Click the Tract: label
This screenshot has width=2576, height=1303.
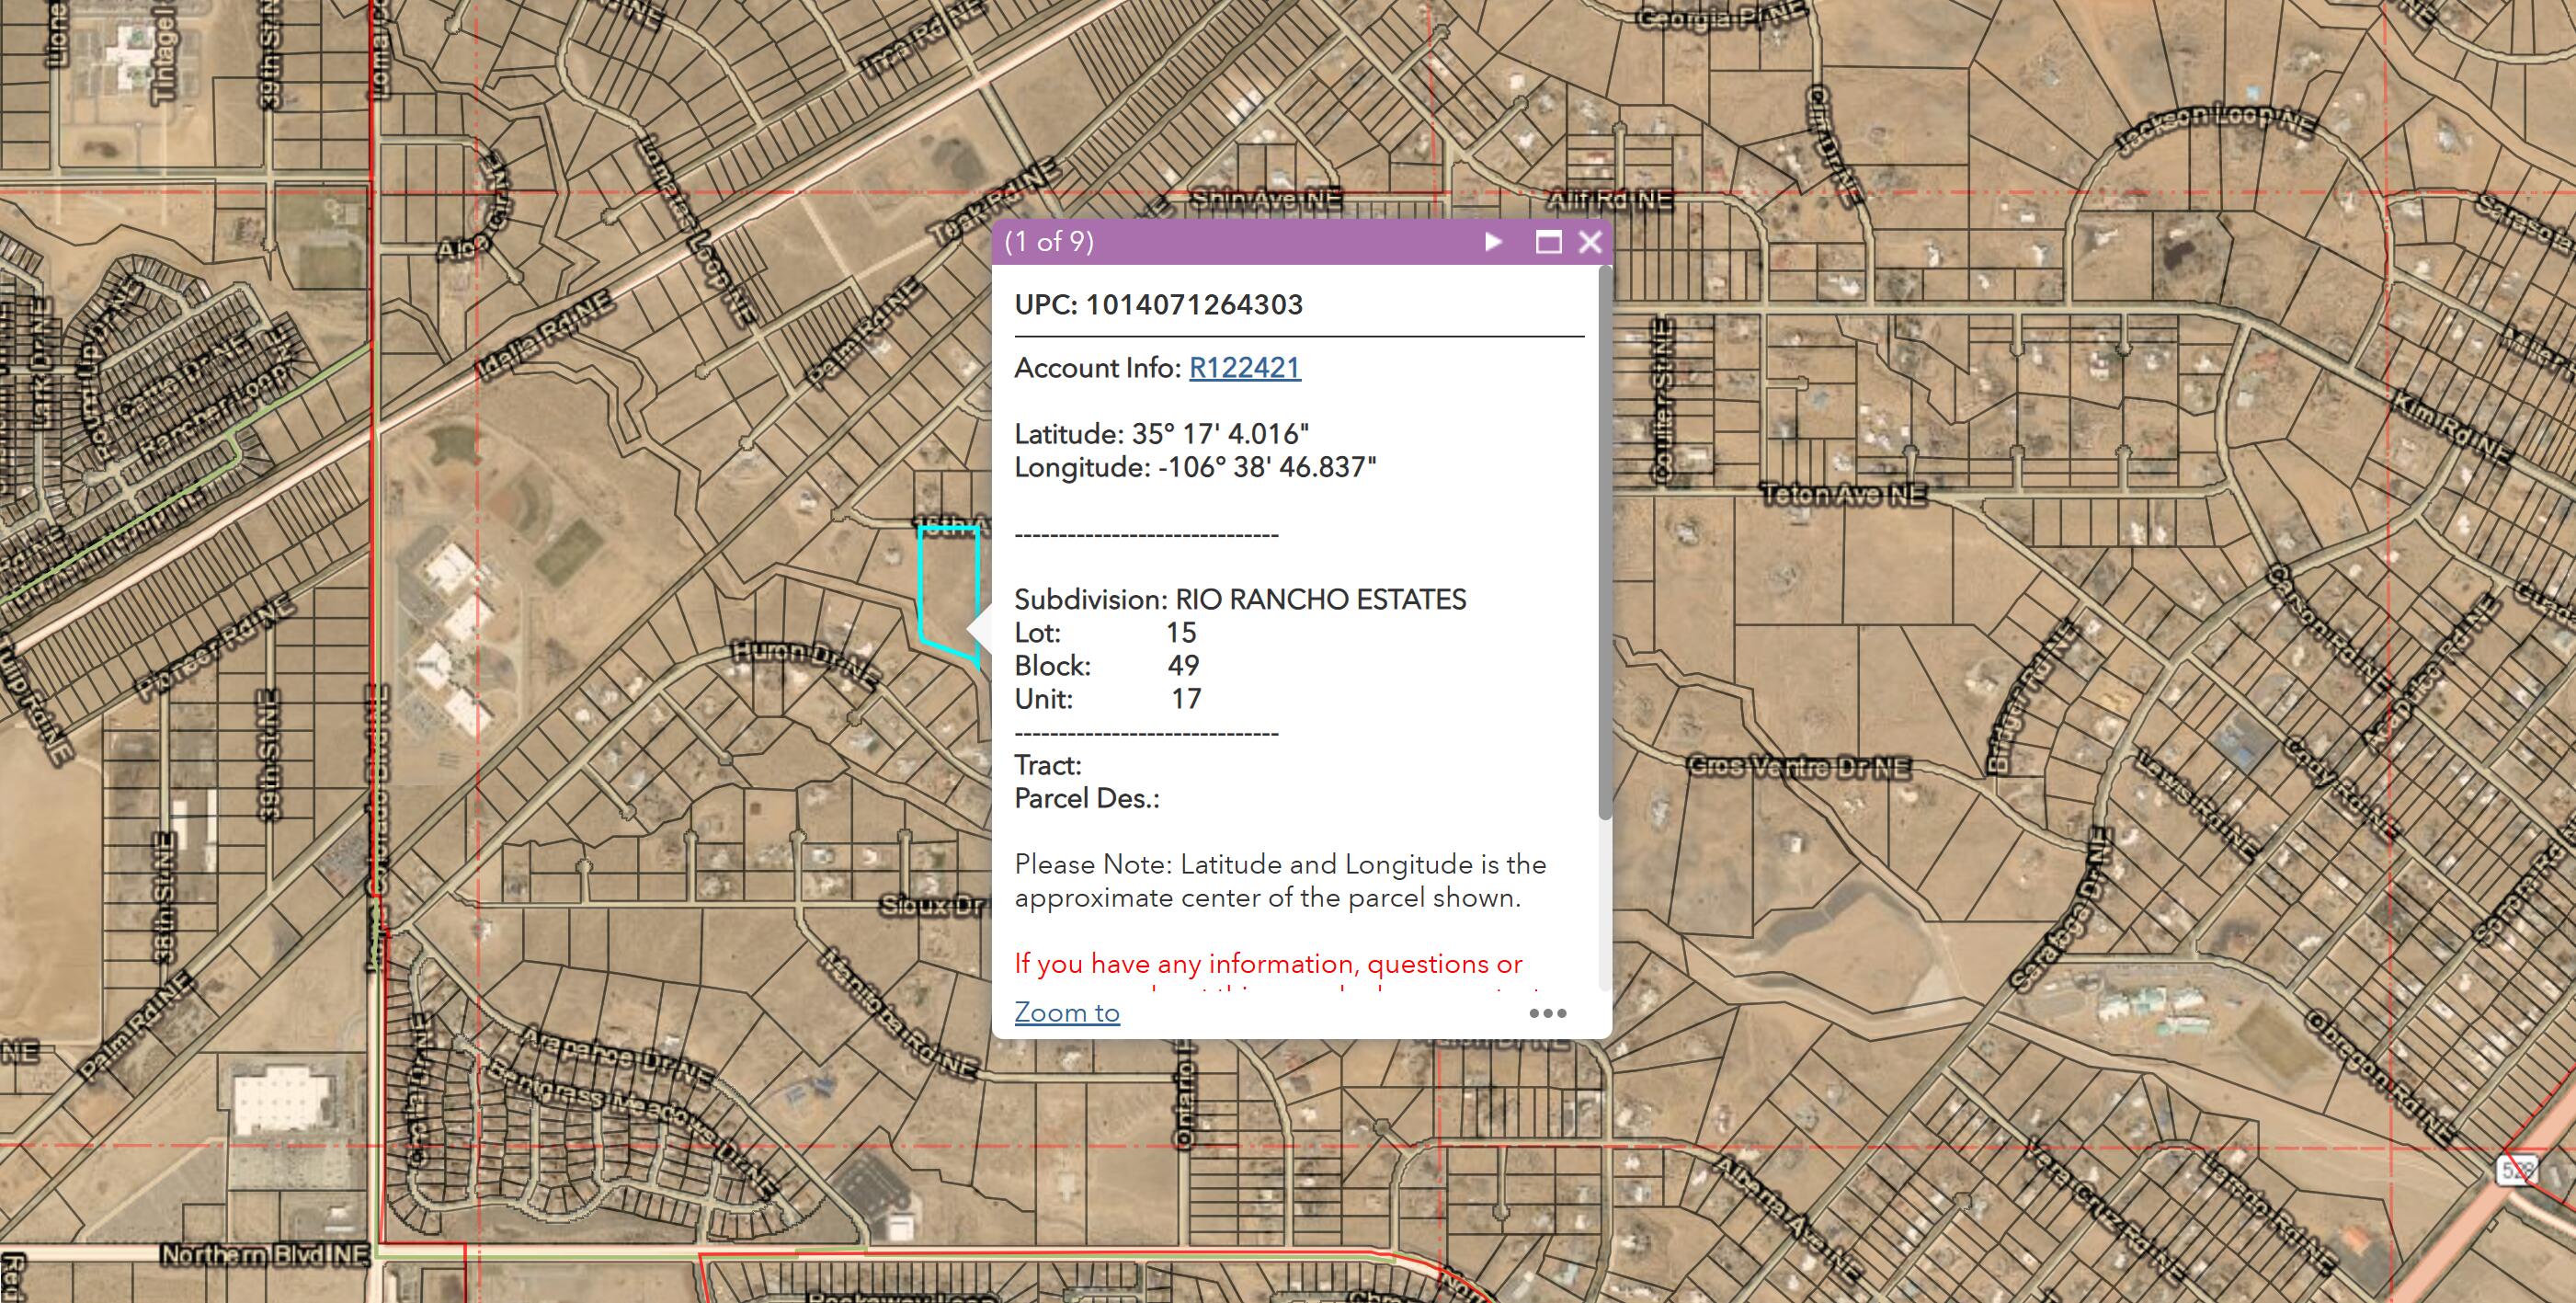(1048, 765)
